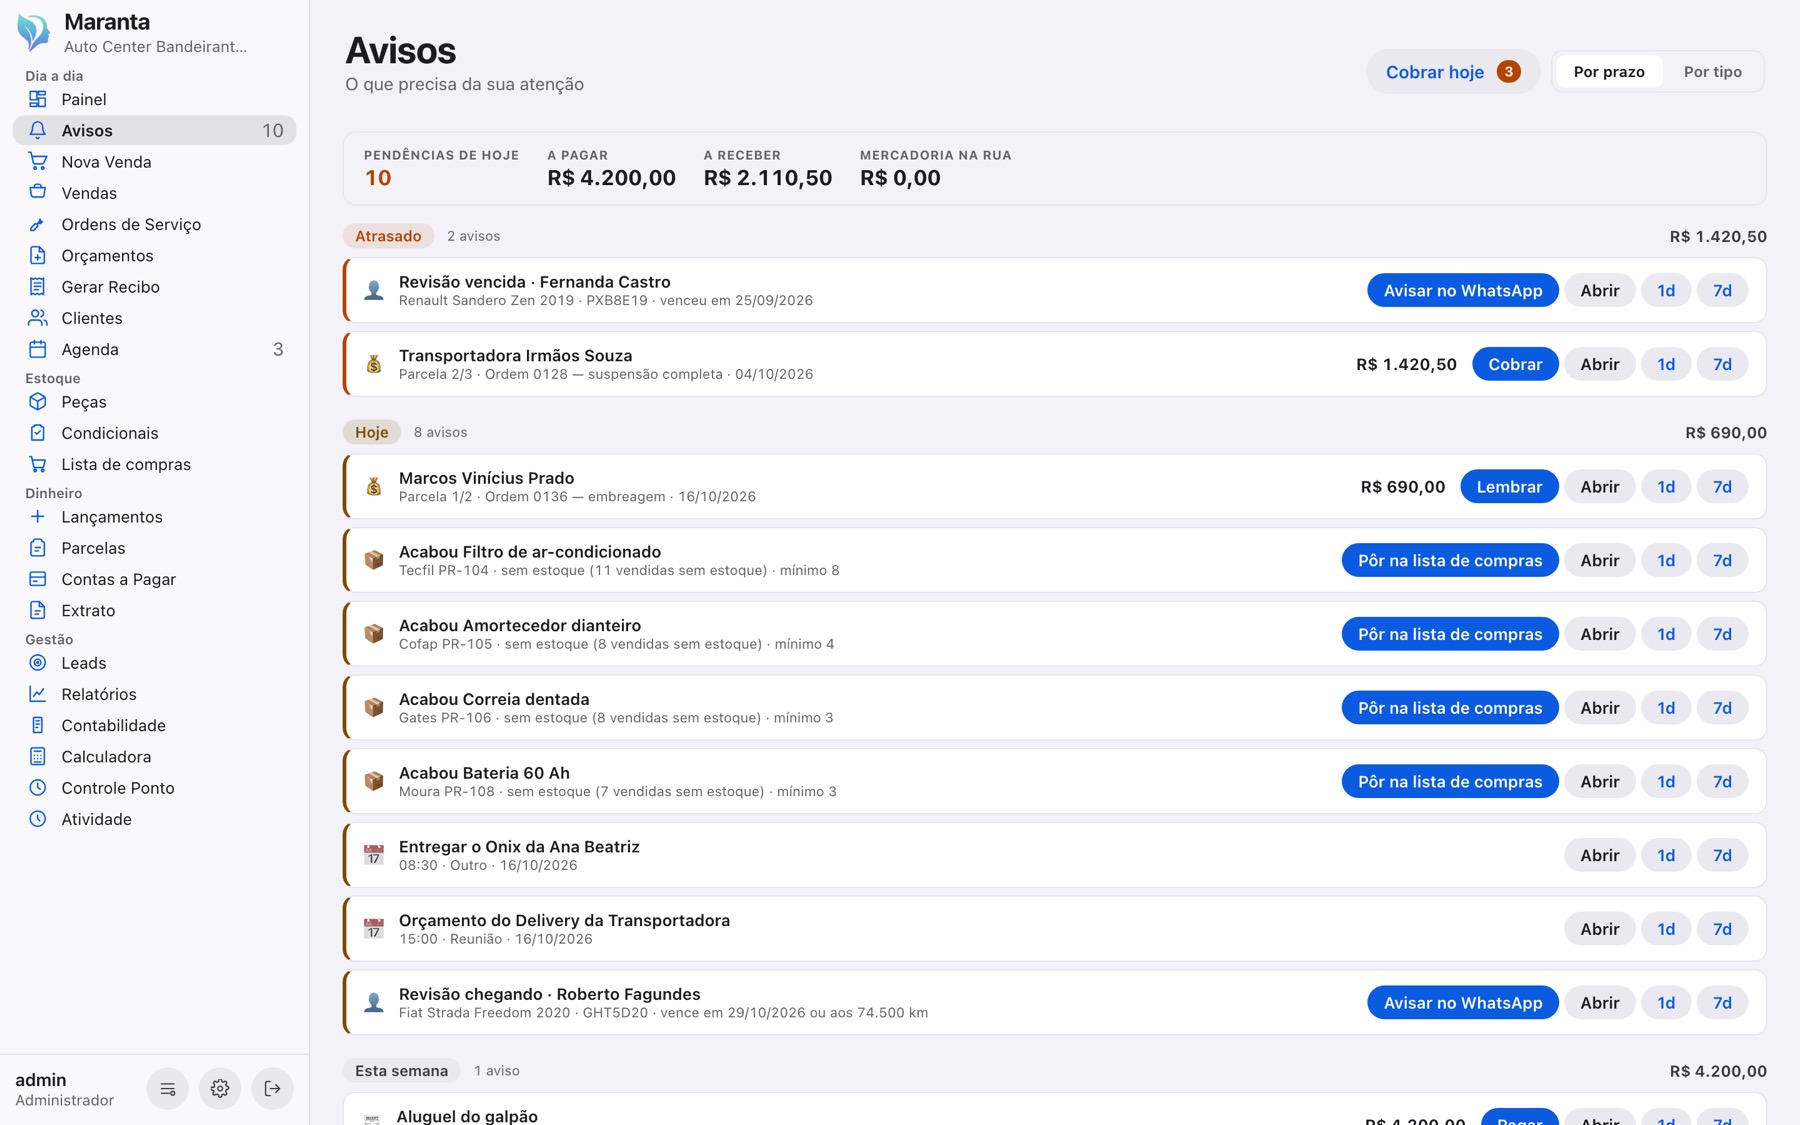The width and height of the screenshot is (1800, 1125).
Task: Click Cobrar hoje button
Action: pyautogui.click(x=1452, y=72)
